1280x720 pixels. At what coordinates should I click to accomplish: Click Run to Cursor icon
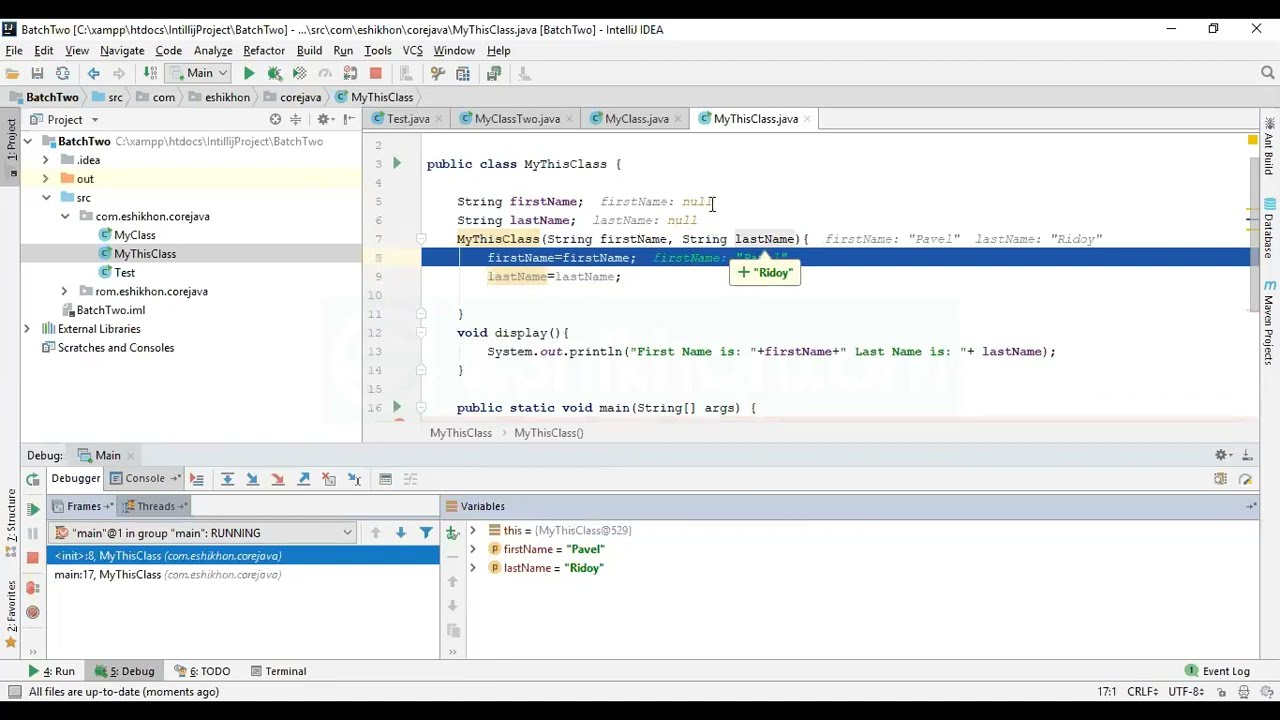pyautogui.click(x=355, y=479)
